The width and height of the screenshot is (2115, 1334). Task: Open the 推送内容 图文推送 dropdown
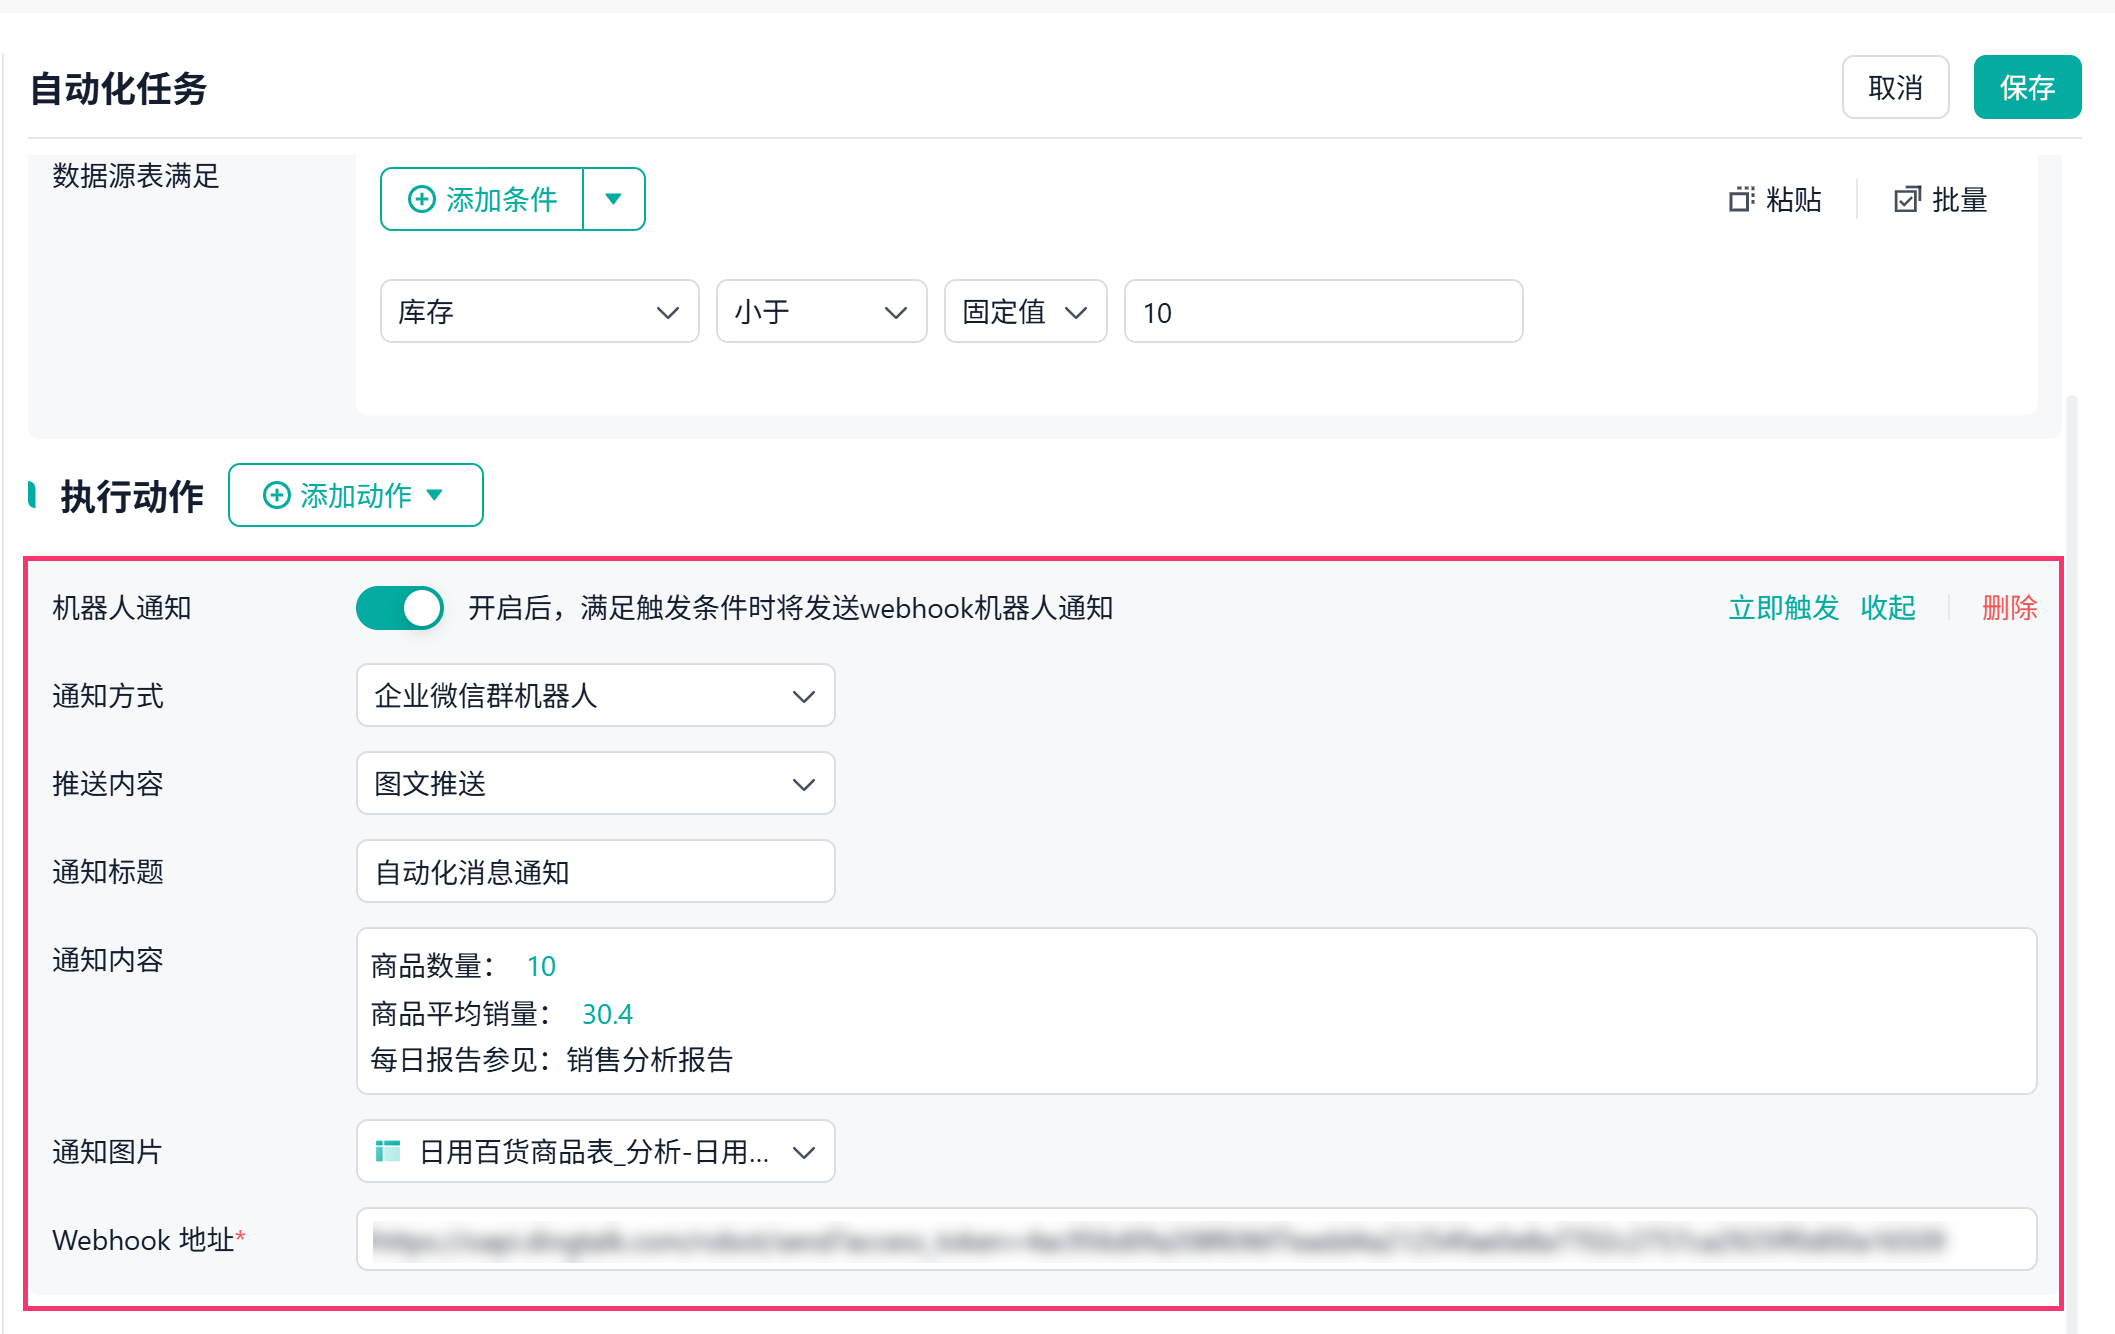pos(595,784)
